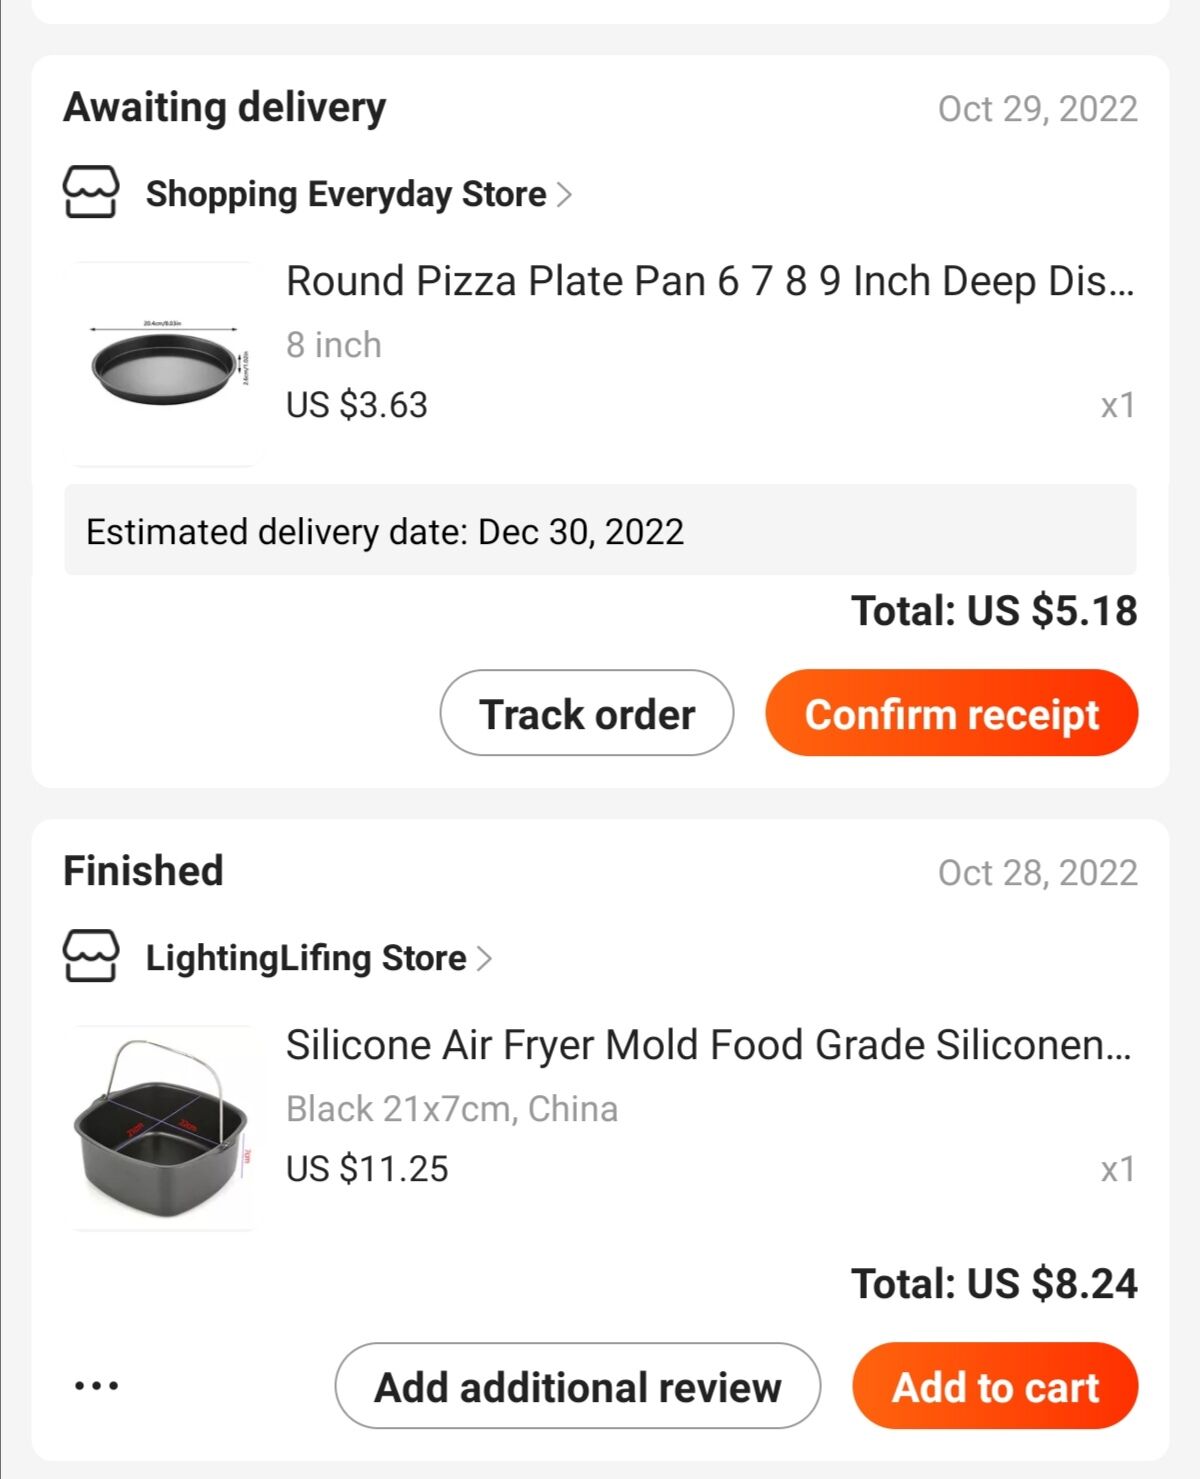This screenshot has height=1479, width=1200.
Task: Tap the LightingLifing Store shop icon
Action: pos(91,956)
